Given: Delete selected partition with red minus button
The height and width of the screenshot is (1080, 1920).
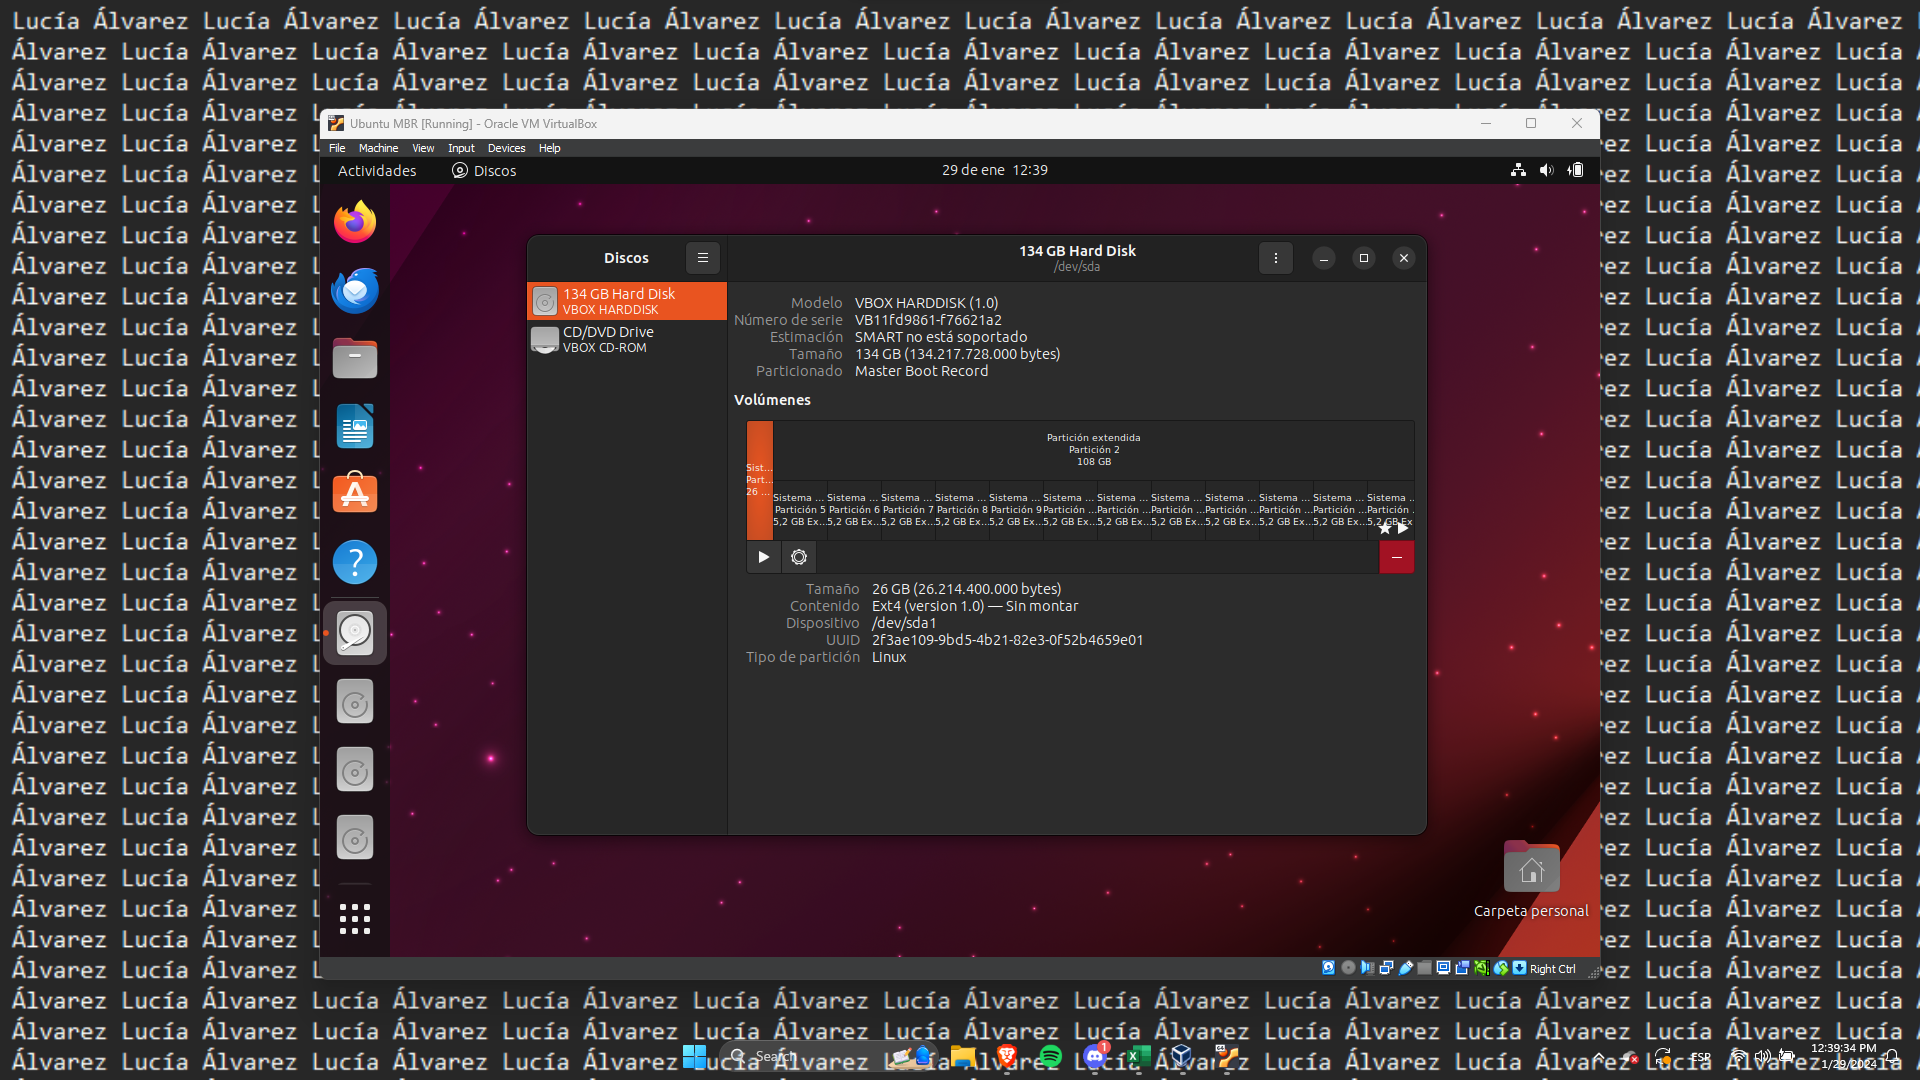Looking at the screenshot, I should [1396, 557].
